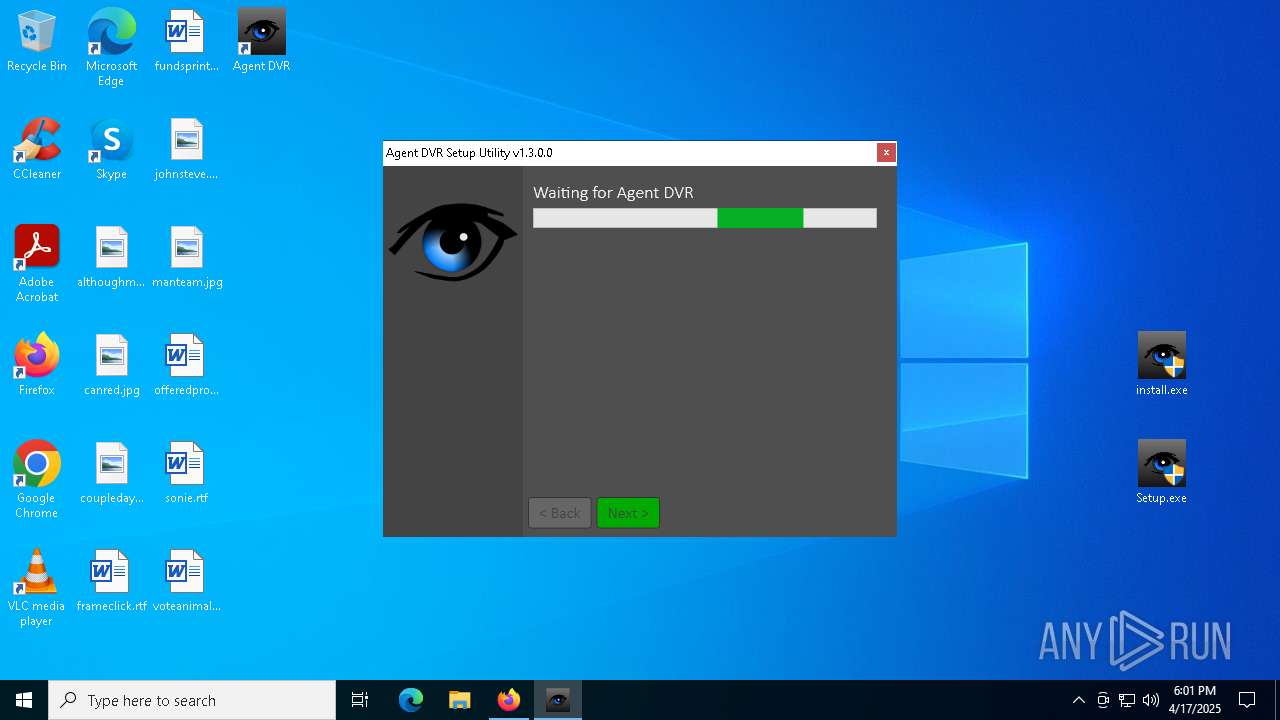Select the Adobe Acrobat shortcut
This screenshot has width=1280, height=720.
pyautogui.click(x=37, y=264)
